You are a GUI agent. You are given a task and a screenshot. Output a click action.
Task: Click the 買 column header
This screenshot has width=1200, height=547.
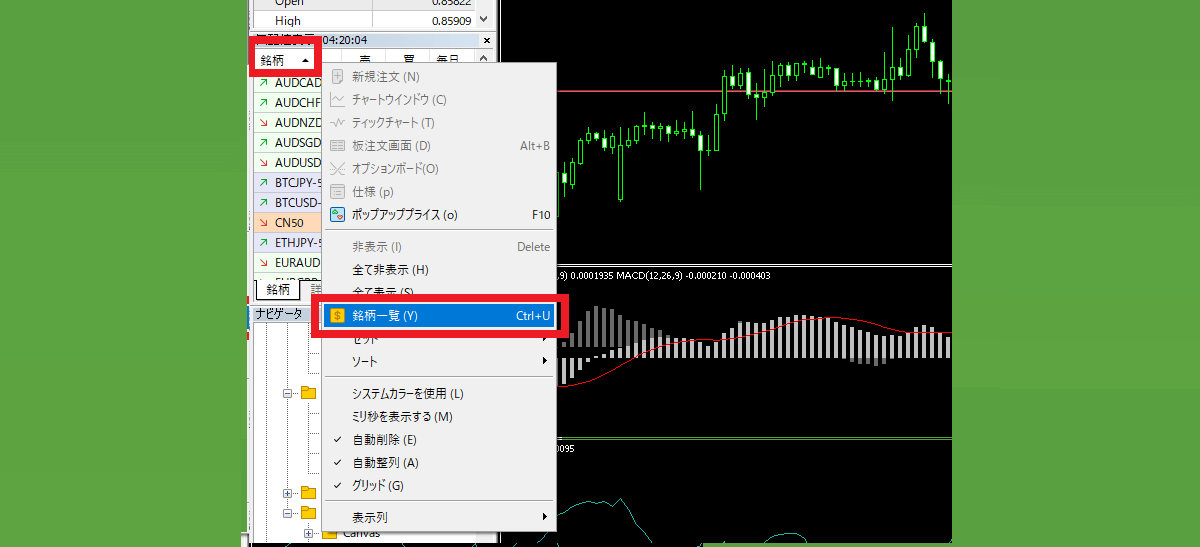click(x=409, y=60)
